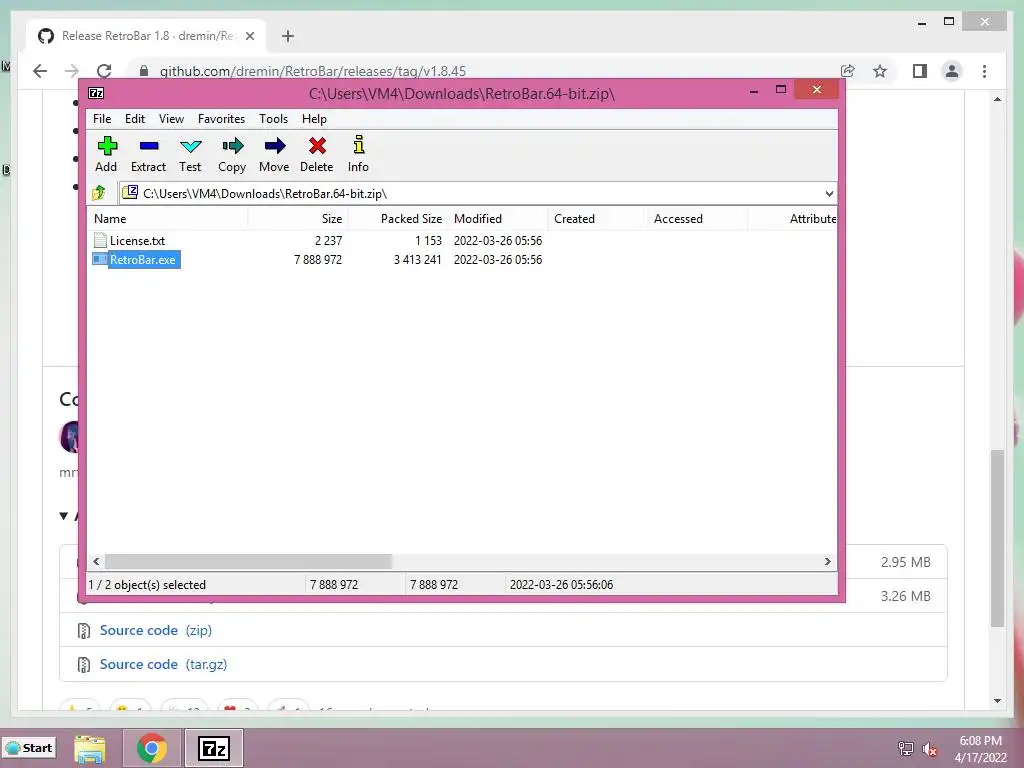
Task: Sort by the Accessed column header
Action: (x=697, y=219)
